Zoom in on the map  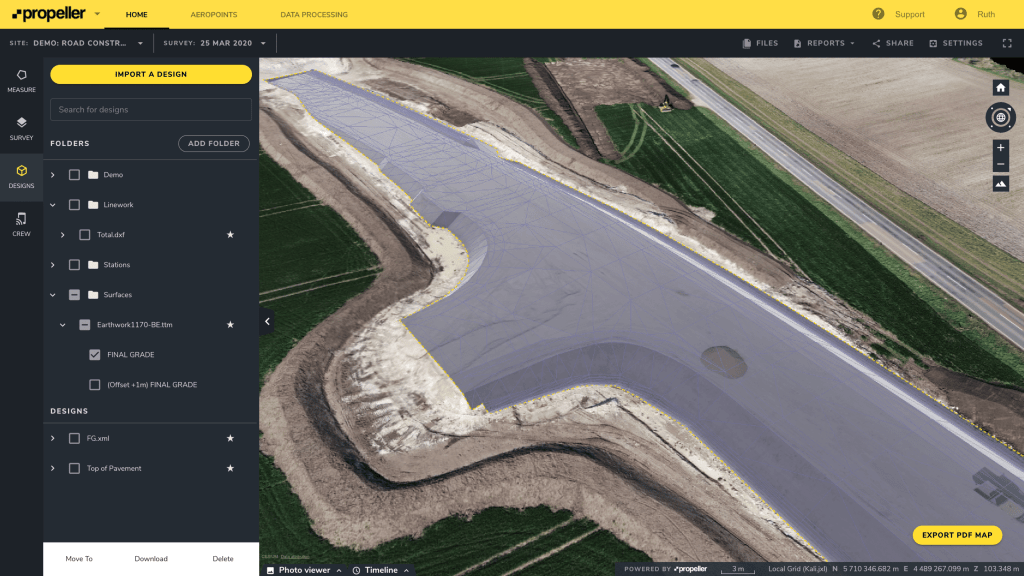(1001, 148)
